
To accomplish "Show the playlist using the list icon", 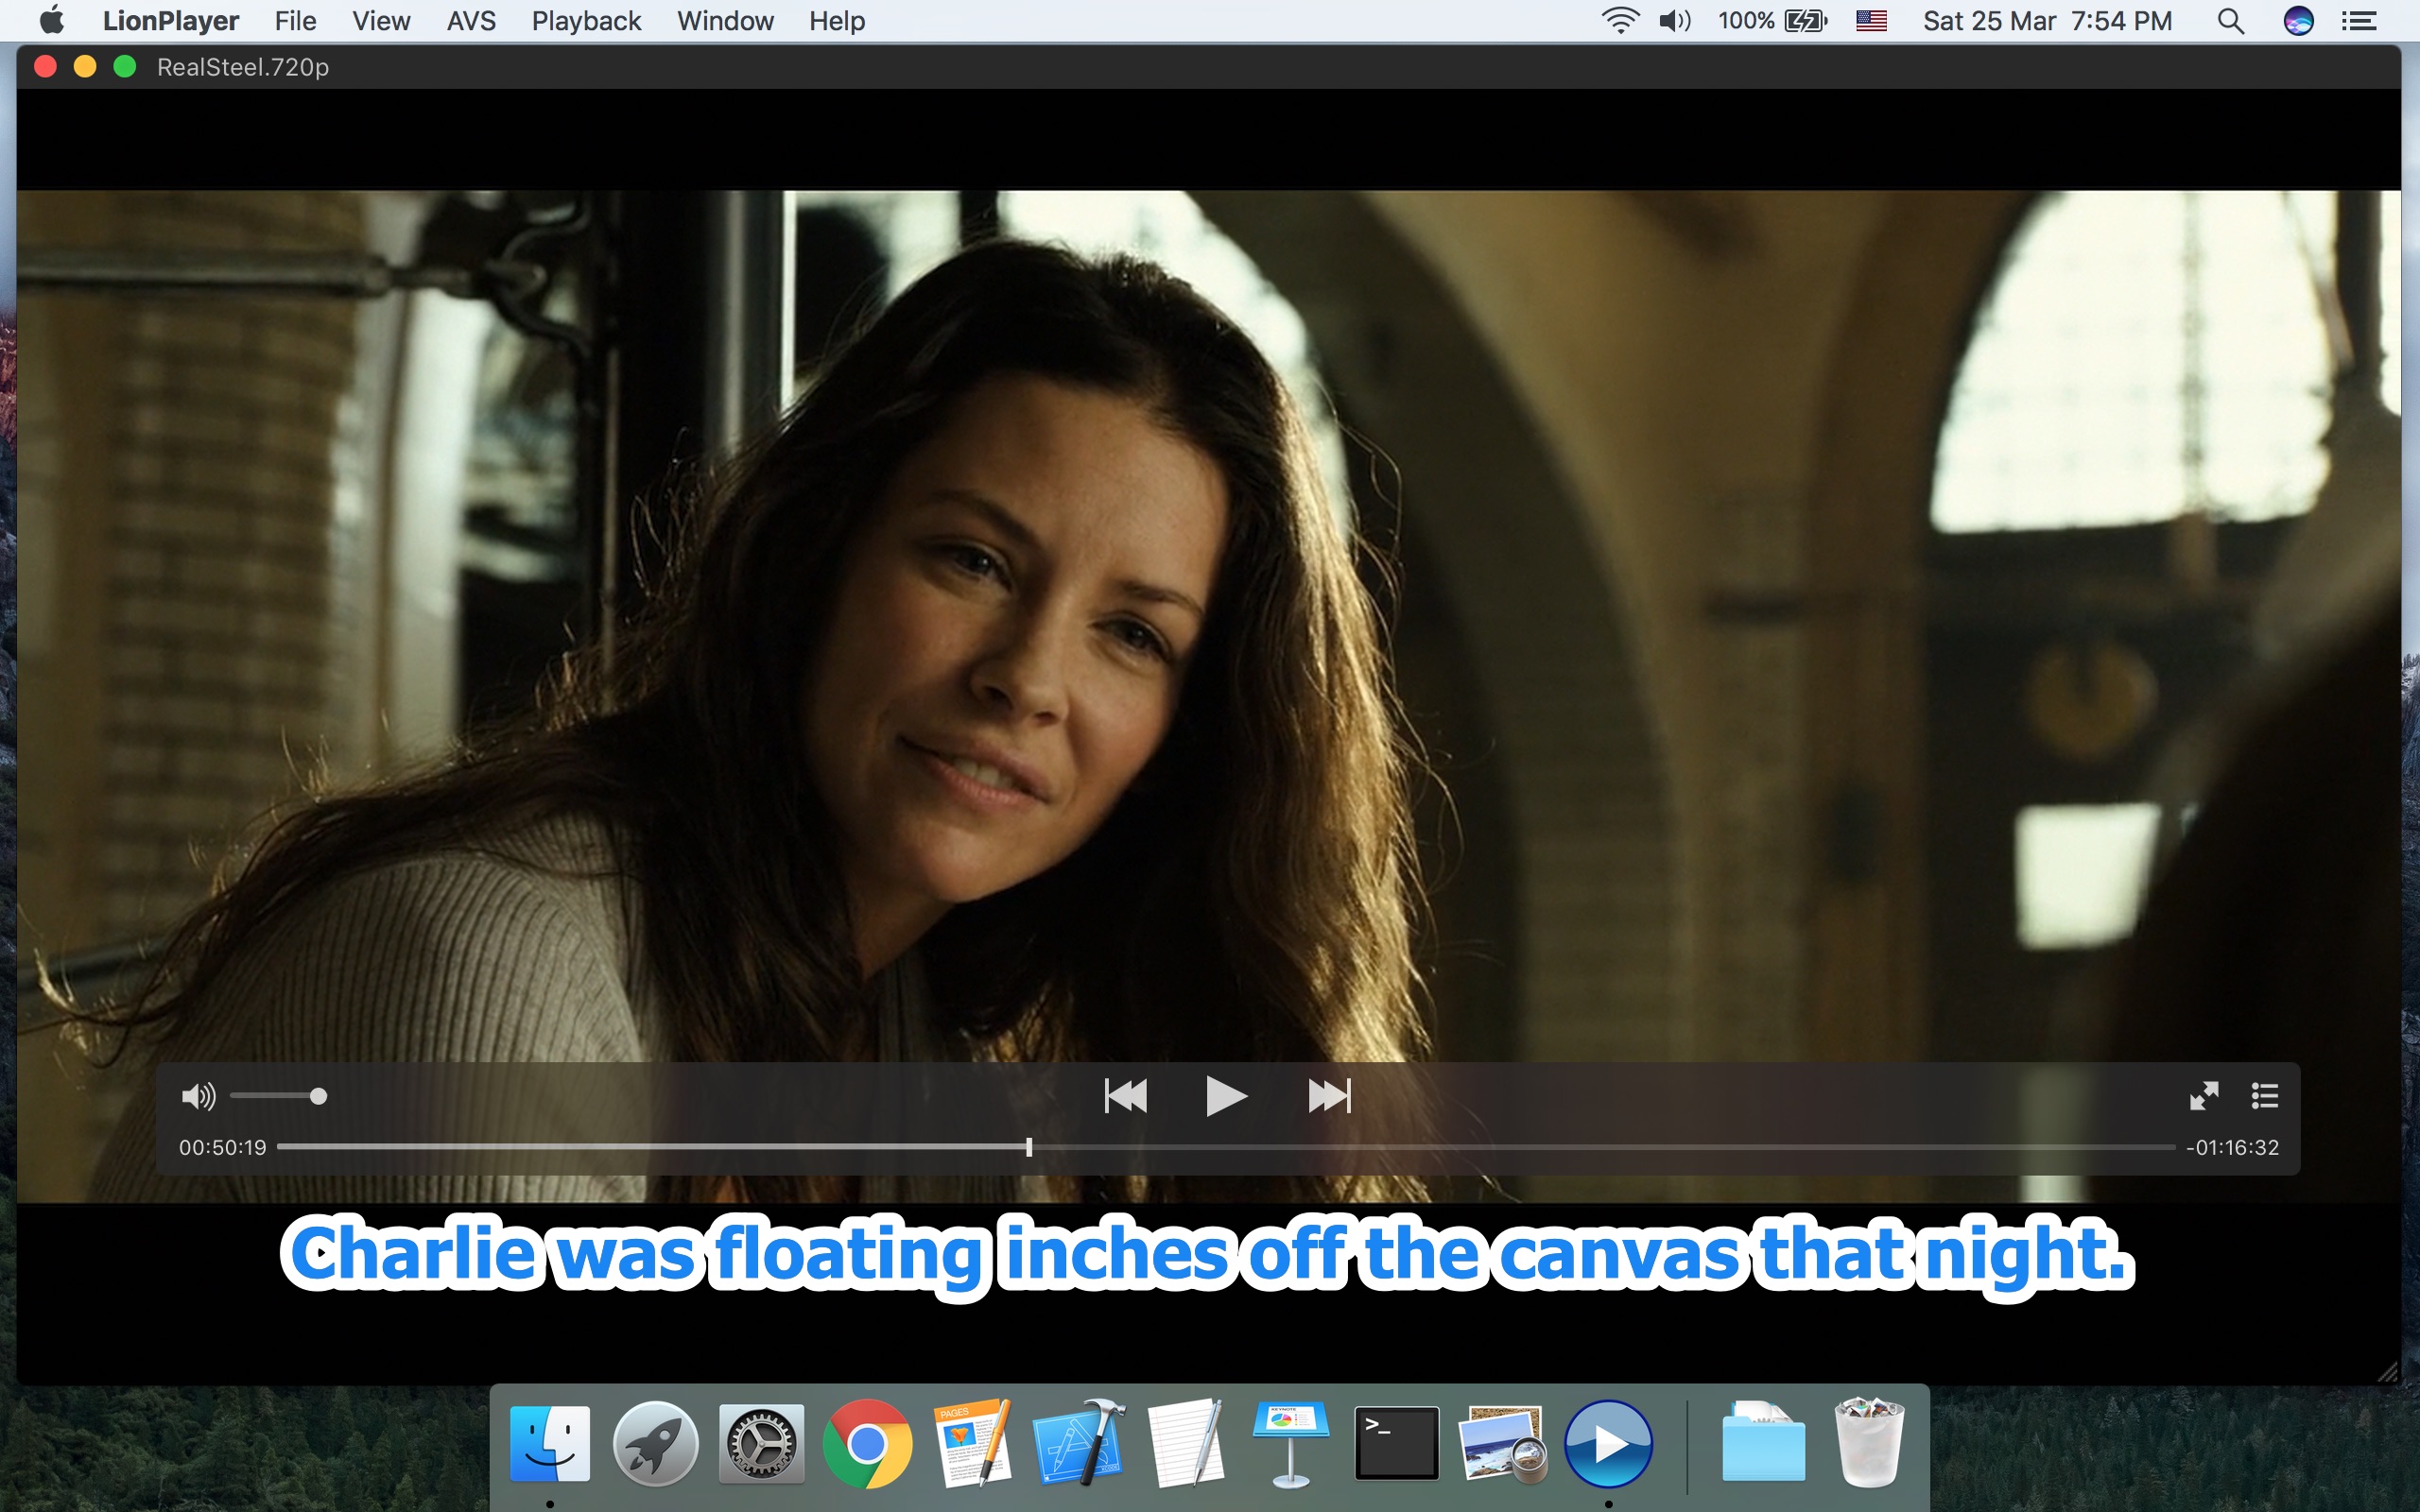I will point(2264,1096).
